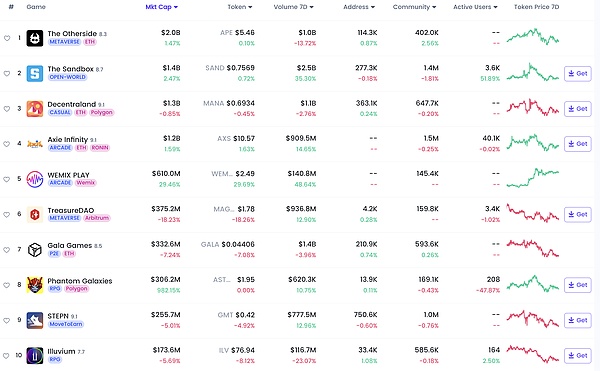Select Arbitrum tag under TreasureDAO

97,218
